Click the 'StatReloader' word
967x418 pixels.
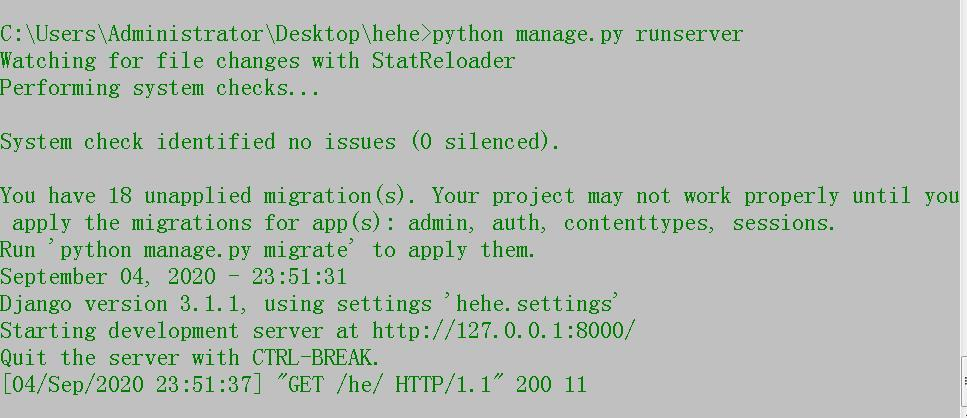(443, 60)
